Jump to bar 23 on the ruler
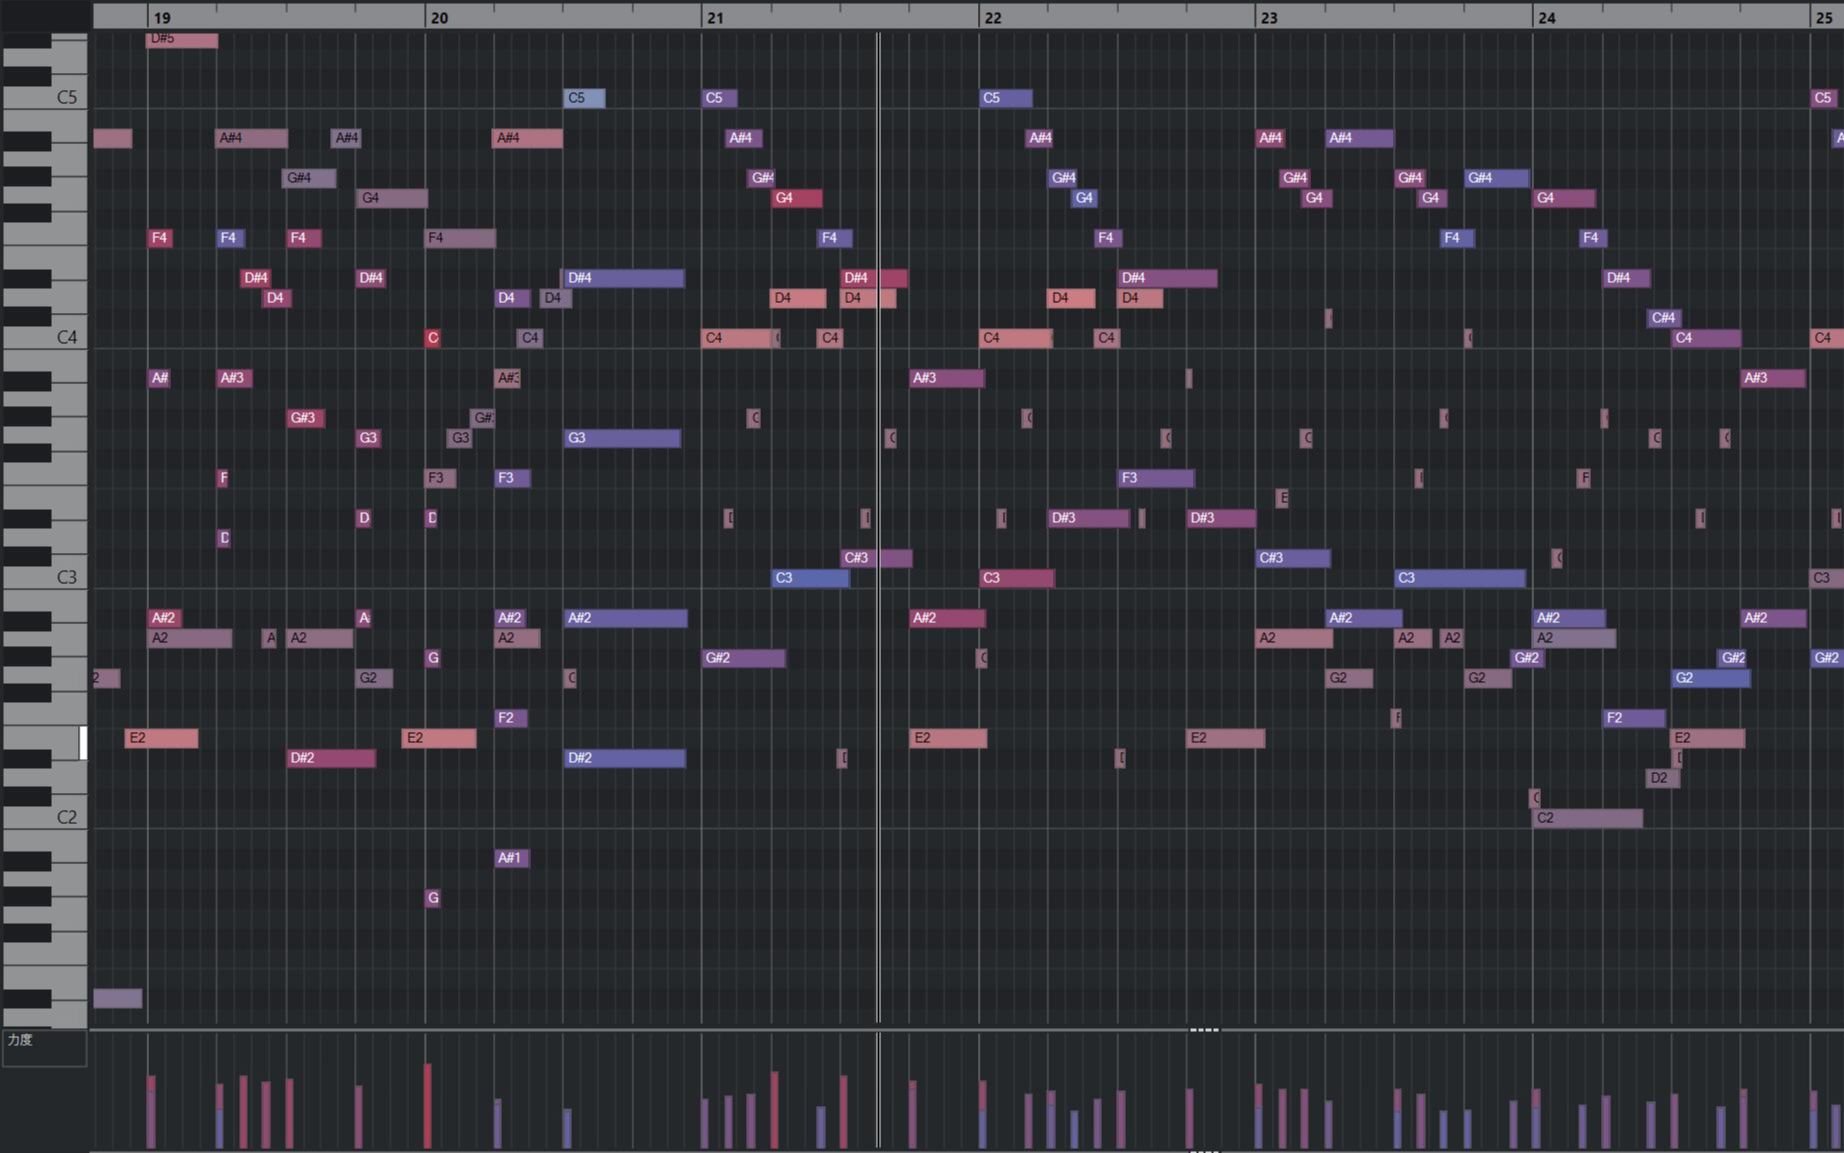The height and width of the screenshot is (1153, 1844). (x=1269, y=17)
